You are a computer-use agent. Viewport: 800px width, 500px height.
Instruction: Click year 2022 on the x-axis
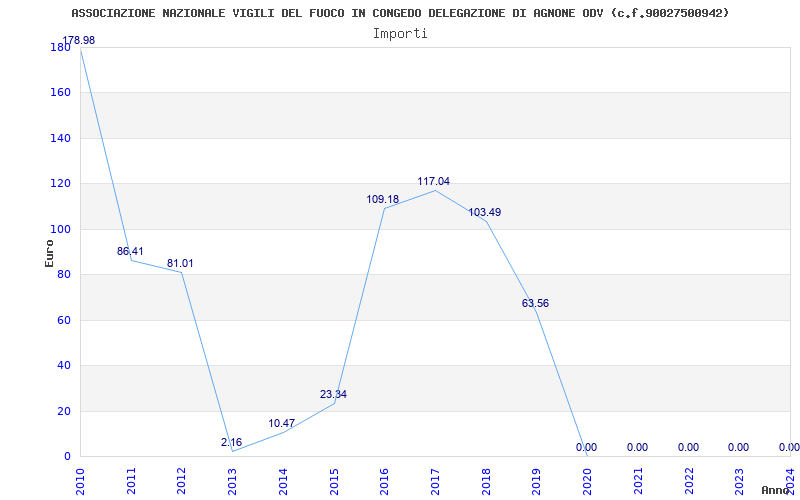(689, 480)
